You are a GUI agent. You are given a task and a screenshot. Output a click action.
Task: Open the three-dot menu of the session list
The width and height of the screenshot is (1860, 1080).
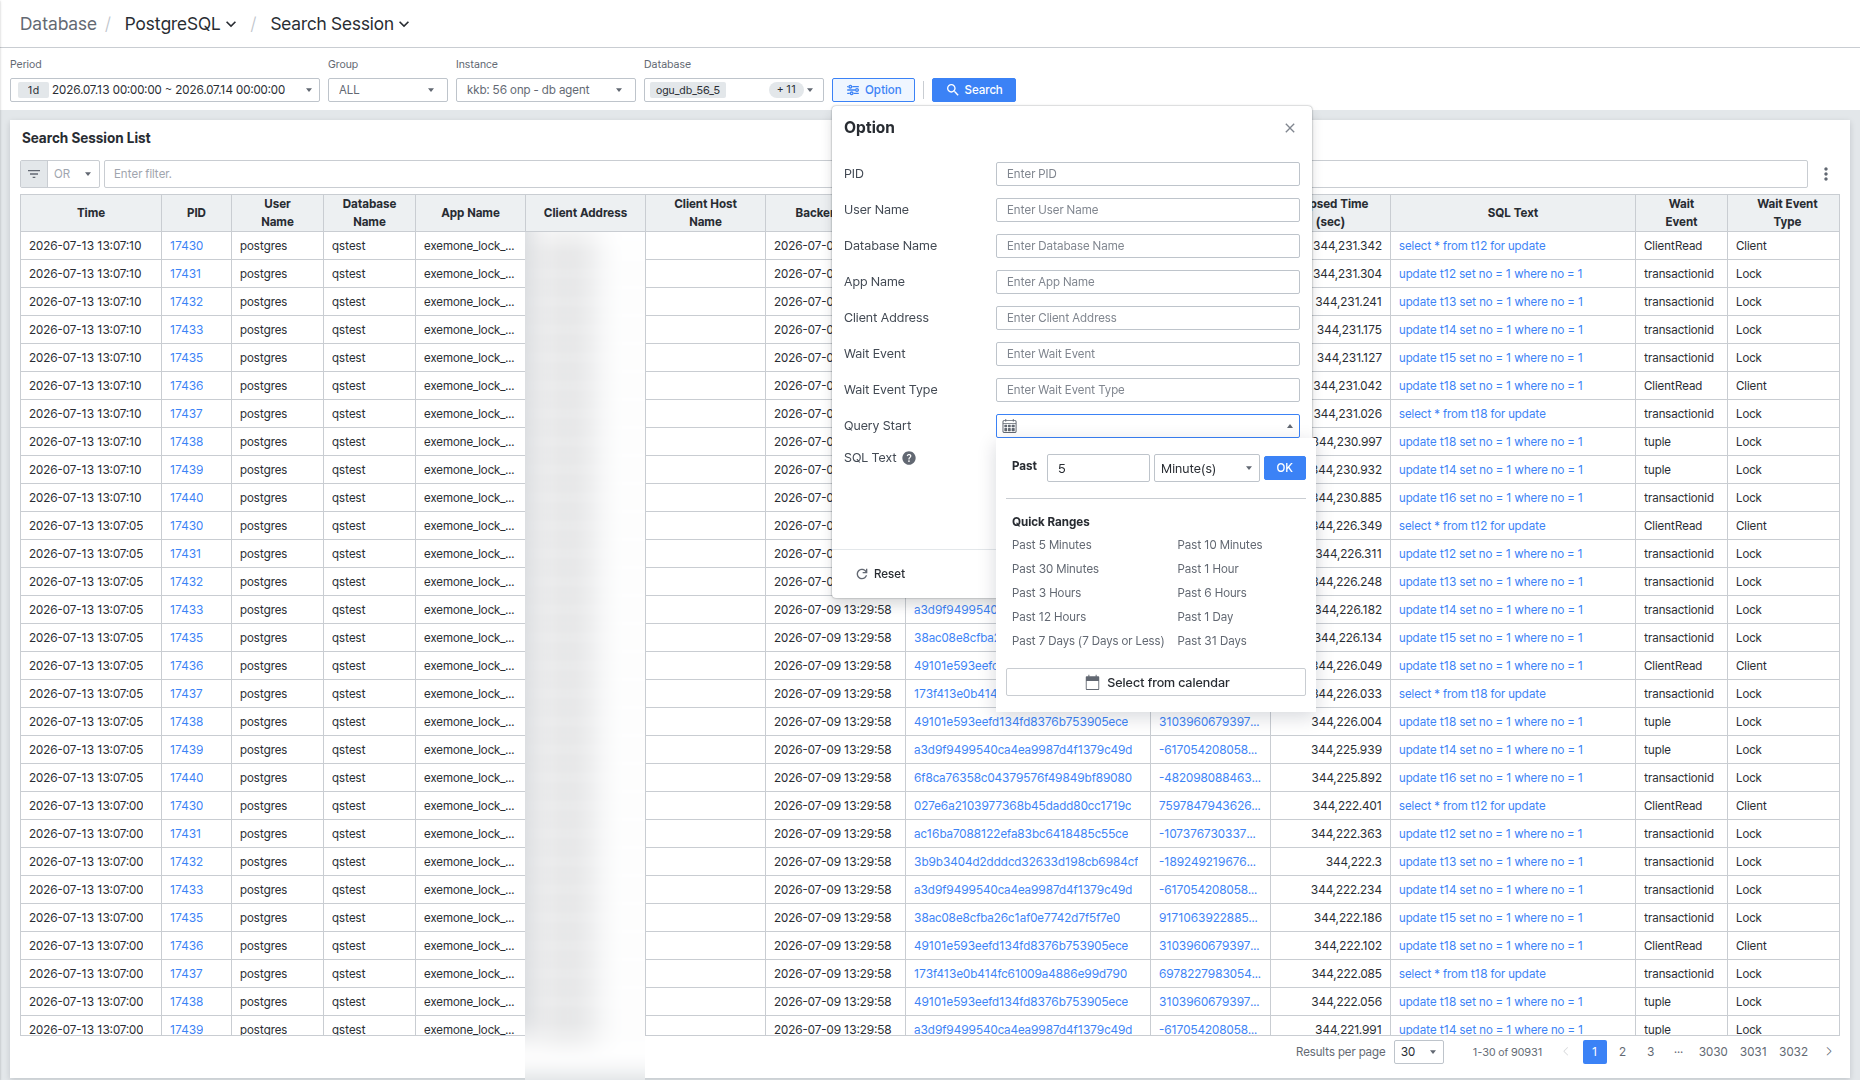(1826, 174)
